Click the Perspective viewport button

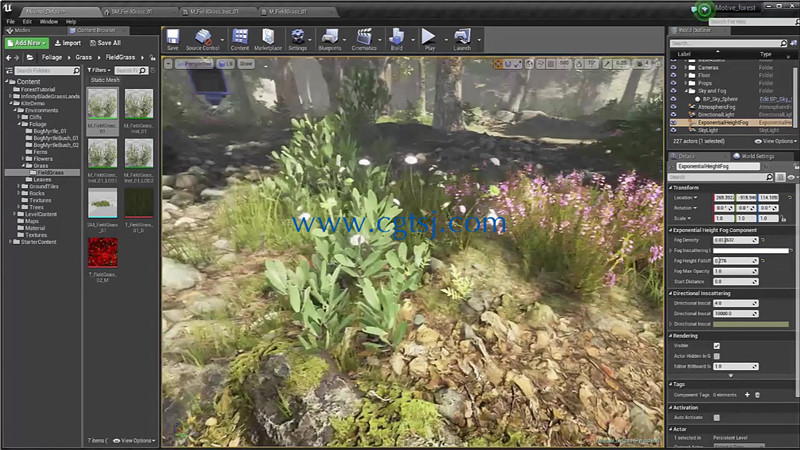click(194, 64)
